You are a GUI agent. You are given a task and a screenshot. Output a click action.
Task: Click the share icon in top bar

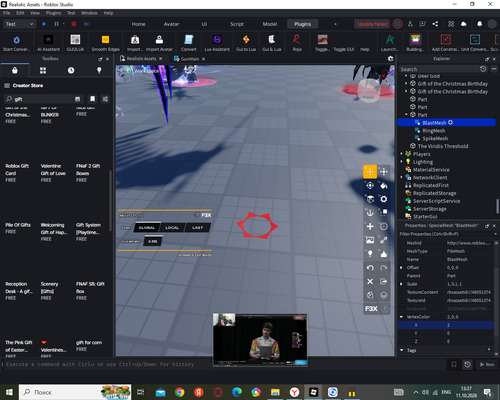[435, 24]
